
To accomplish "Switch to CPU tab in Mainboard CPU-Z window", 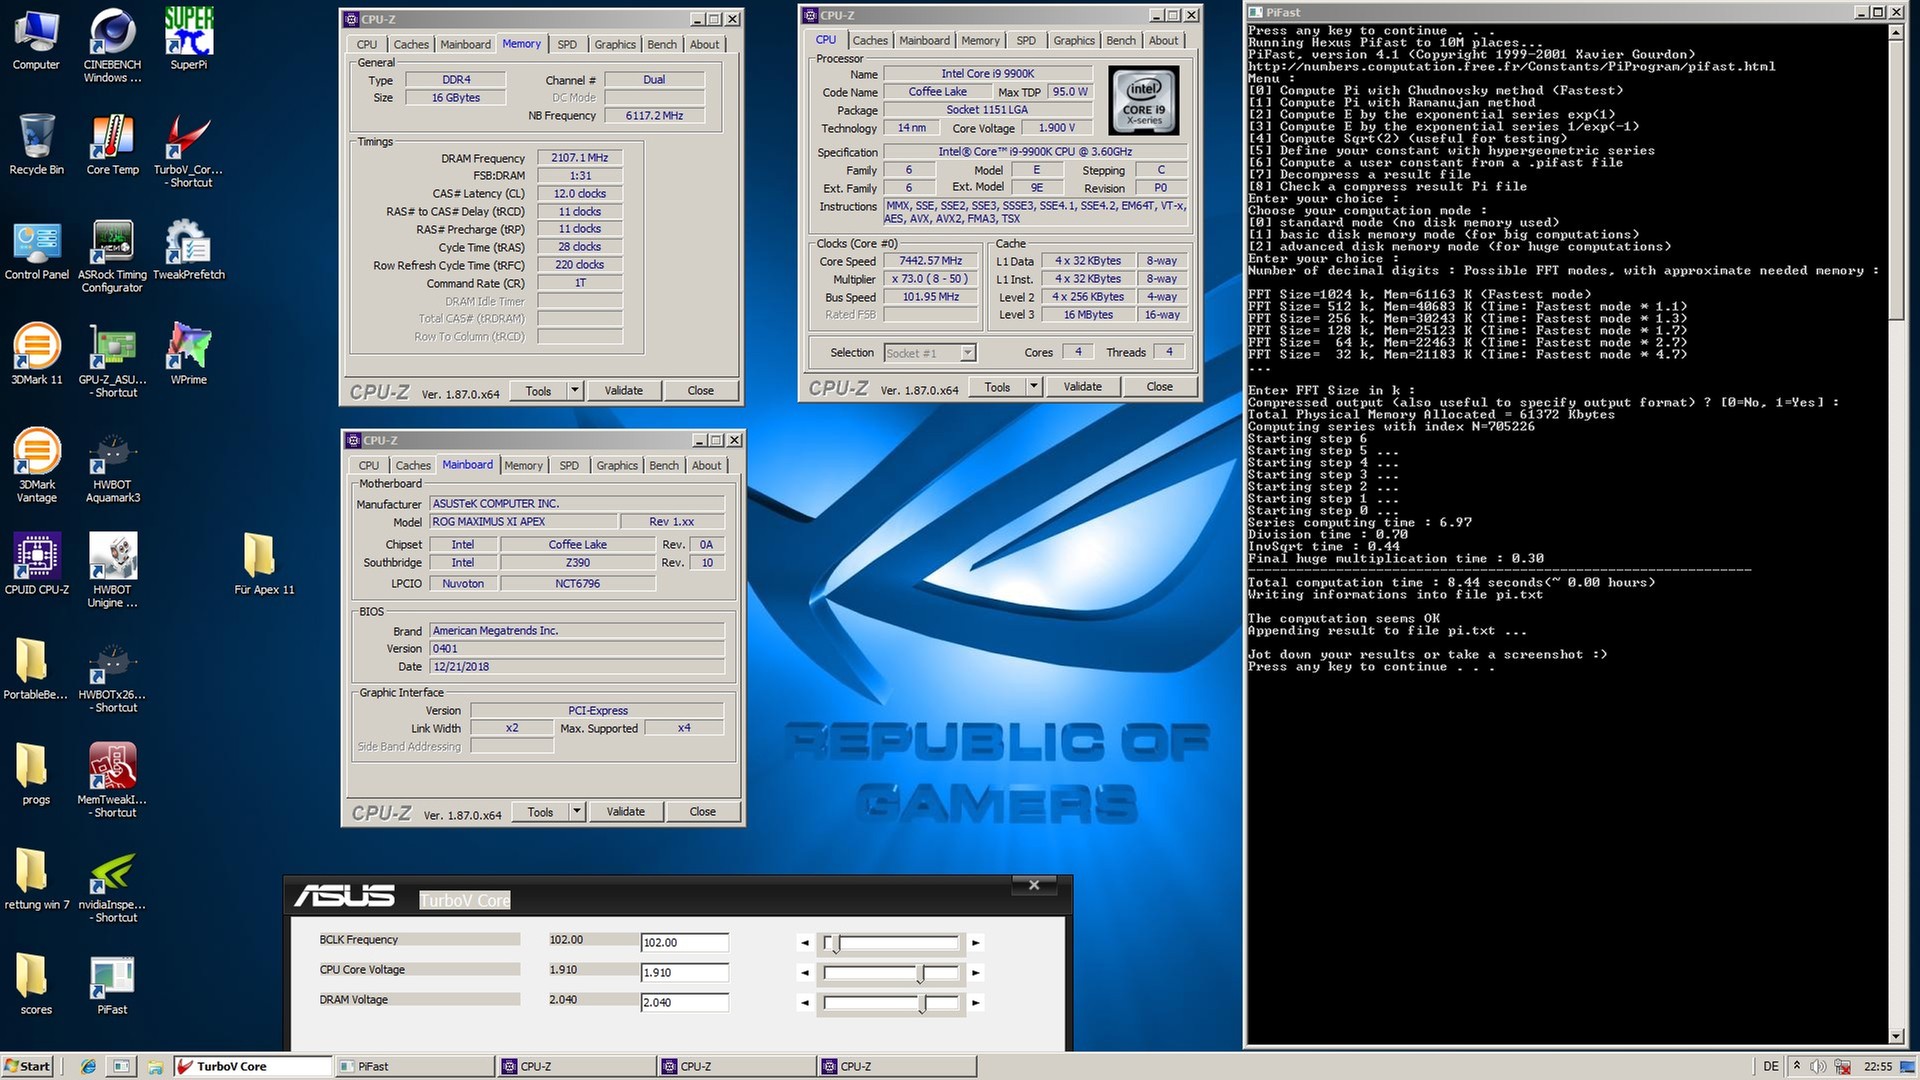I will (x=369, y=466).
